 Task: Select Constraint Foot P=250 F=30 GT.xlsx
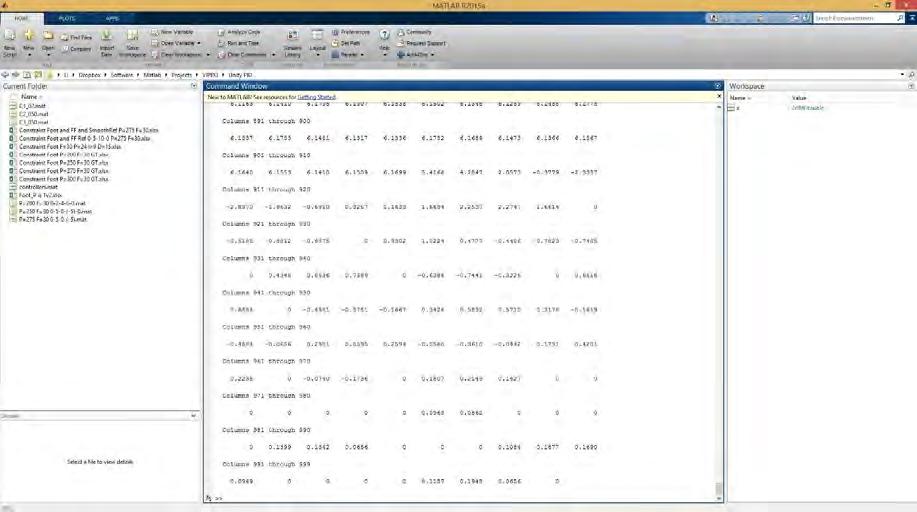(x=63, y=163)
